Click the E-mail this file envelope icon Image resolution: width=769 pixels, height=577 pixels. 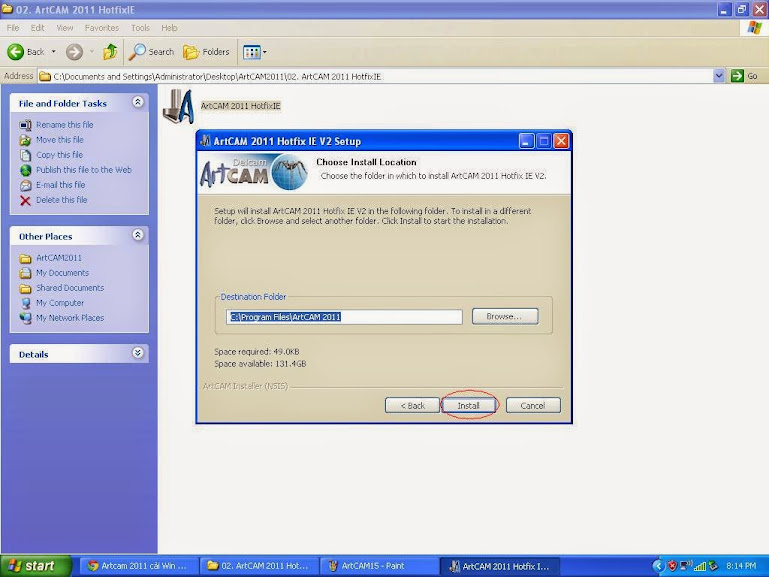click(25, 185)
